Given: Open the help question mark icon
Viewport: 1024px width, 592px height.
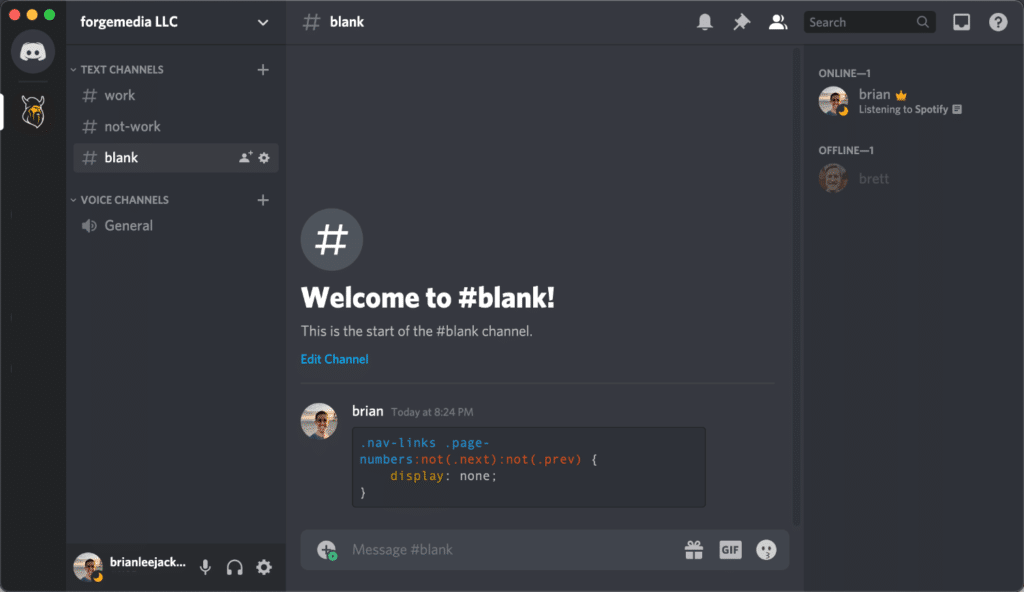Looking at the screenshot, I should click(998, 22).
